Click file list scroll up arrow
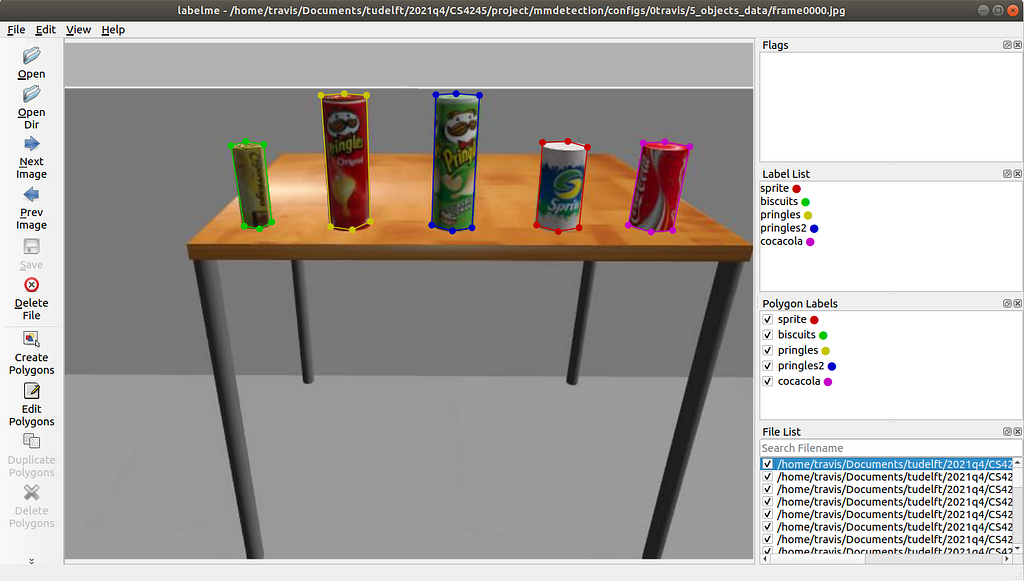The height and width of the screenshot is (581, 1024). tap(1017, 463)
